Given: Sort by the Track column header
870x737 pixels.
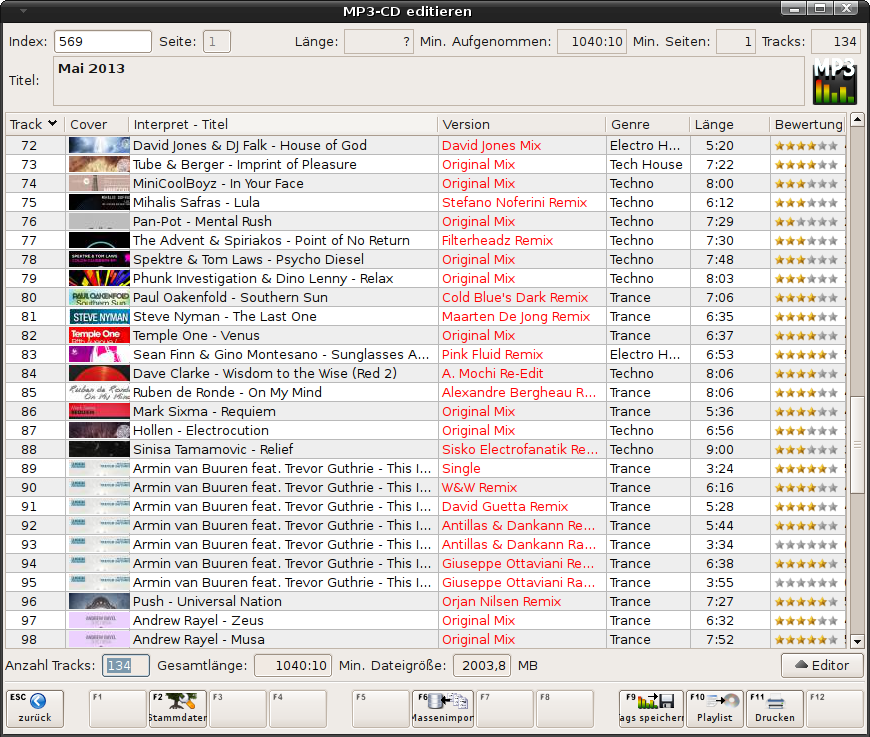Looking at the screenshot, I should [x=33, y=124].
